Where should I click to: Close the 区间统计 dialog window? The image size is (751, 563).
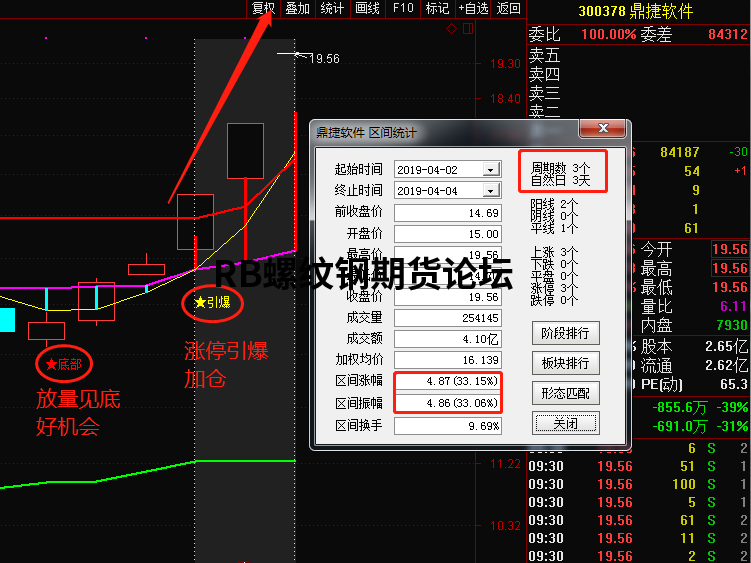point(565,423)
